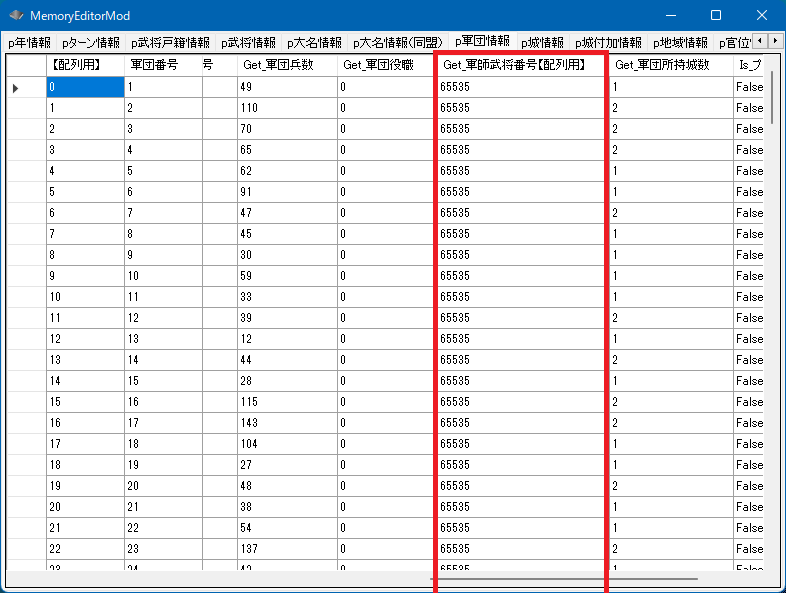Click the 軍団番号 column header

tap(154, 65)
